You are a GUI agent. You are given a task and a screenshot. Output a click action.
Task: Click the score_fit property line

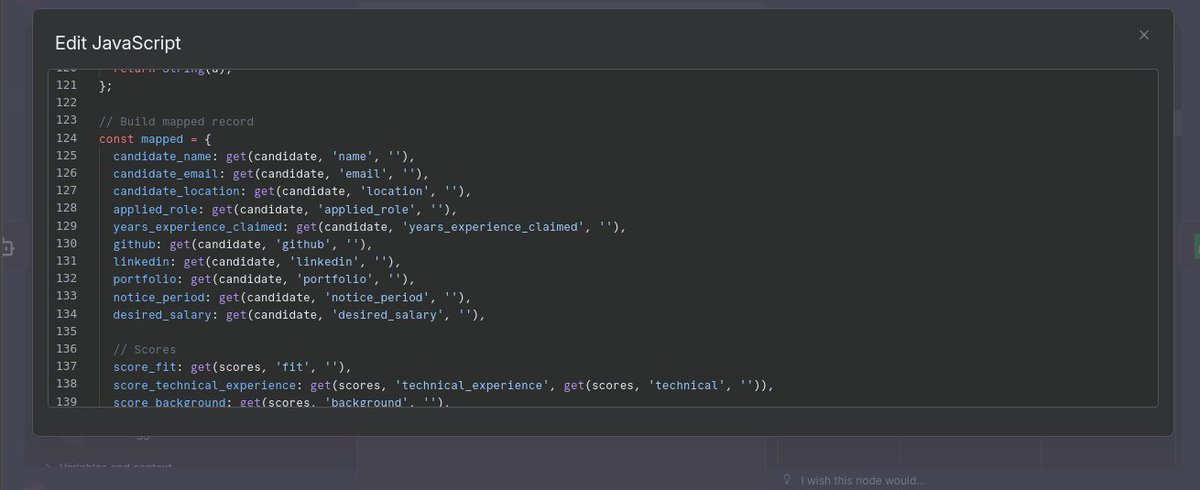pyautogui.click(x=232, y=367)
